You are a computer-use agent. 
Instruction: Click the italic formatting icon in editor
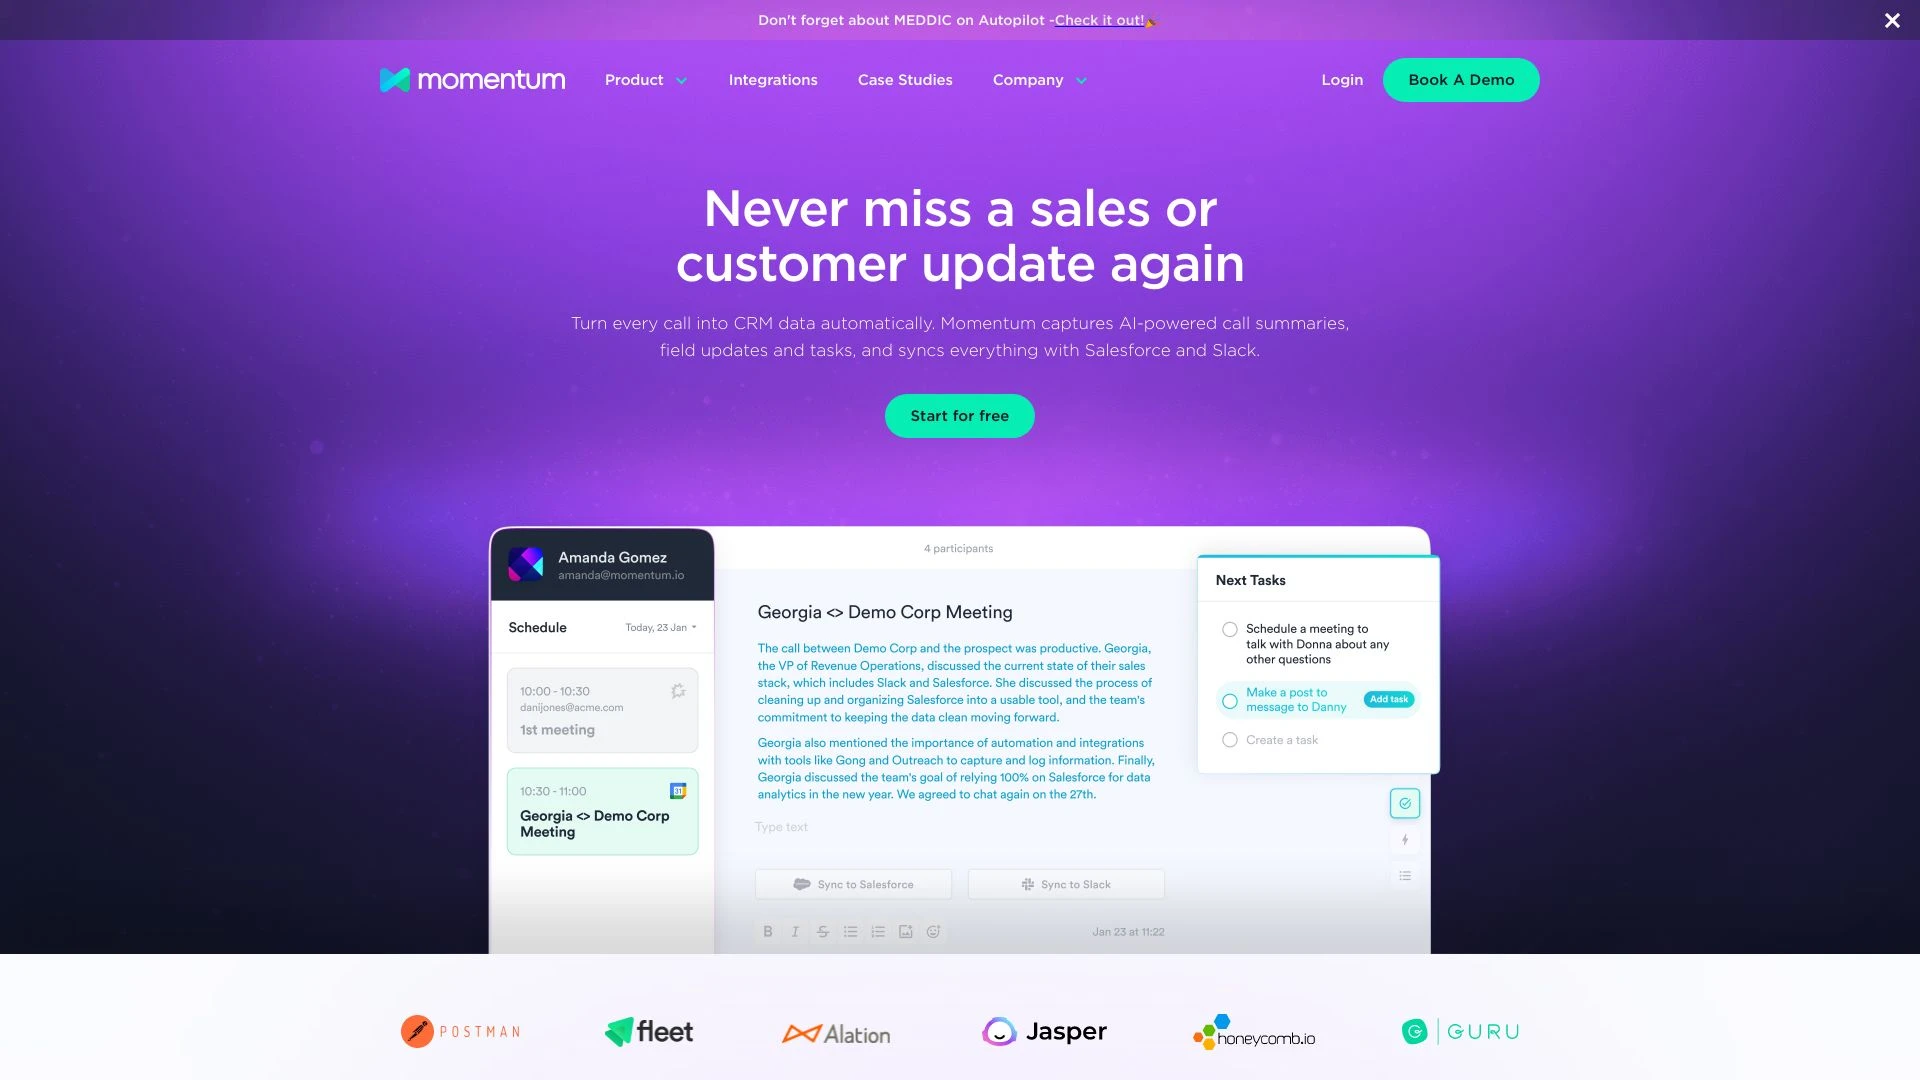pyautogui.click(x=794, y=932)
